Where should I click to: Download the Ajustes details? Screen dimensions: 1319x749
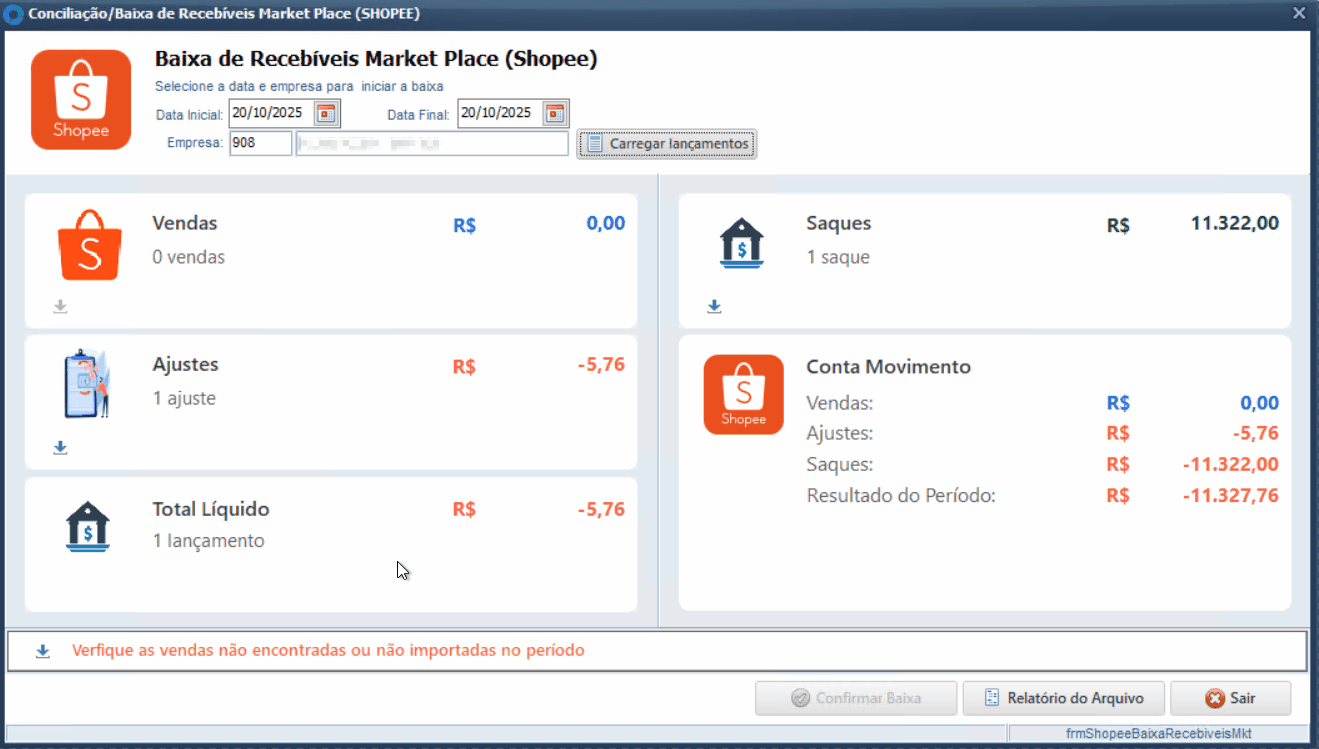pos(60,448)
